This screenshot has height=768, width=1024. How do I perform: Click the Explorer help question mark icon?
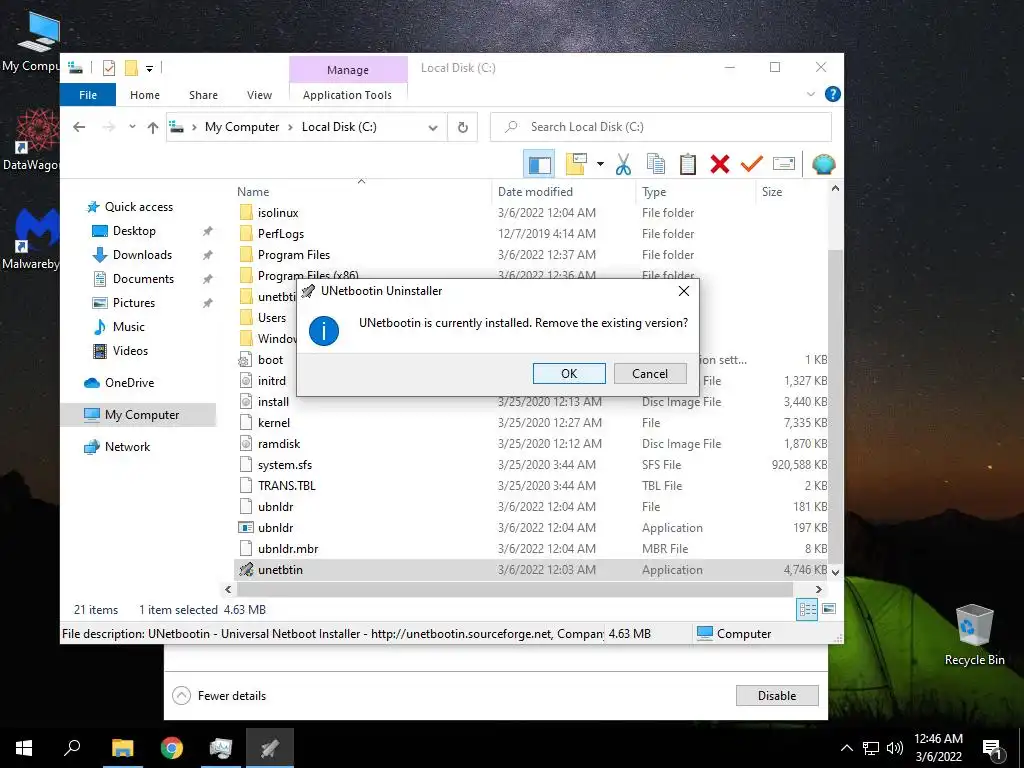[x=833, y=94]
